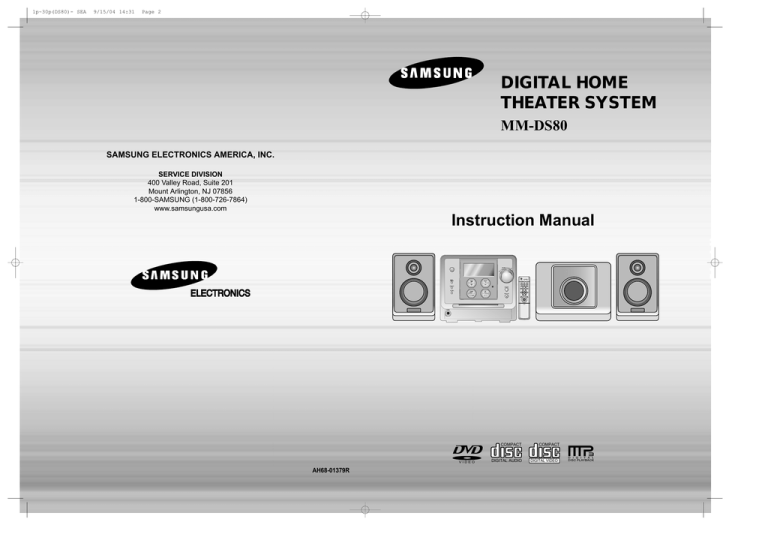Click the volume knob on the main unit
768x543 pixels.
click(506, 276)
